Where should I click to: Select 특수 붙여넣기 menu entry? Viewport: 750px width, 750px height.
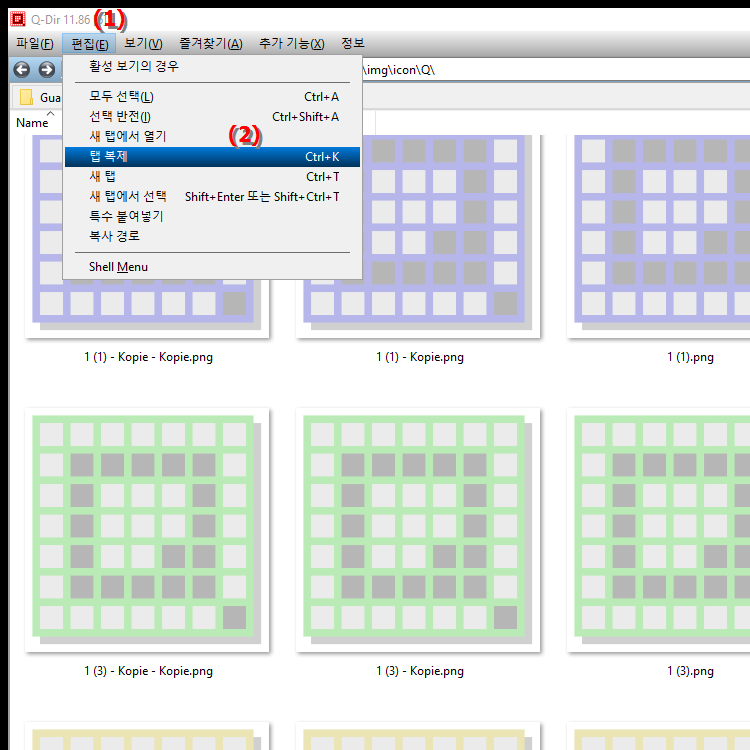point(212,216)
